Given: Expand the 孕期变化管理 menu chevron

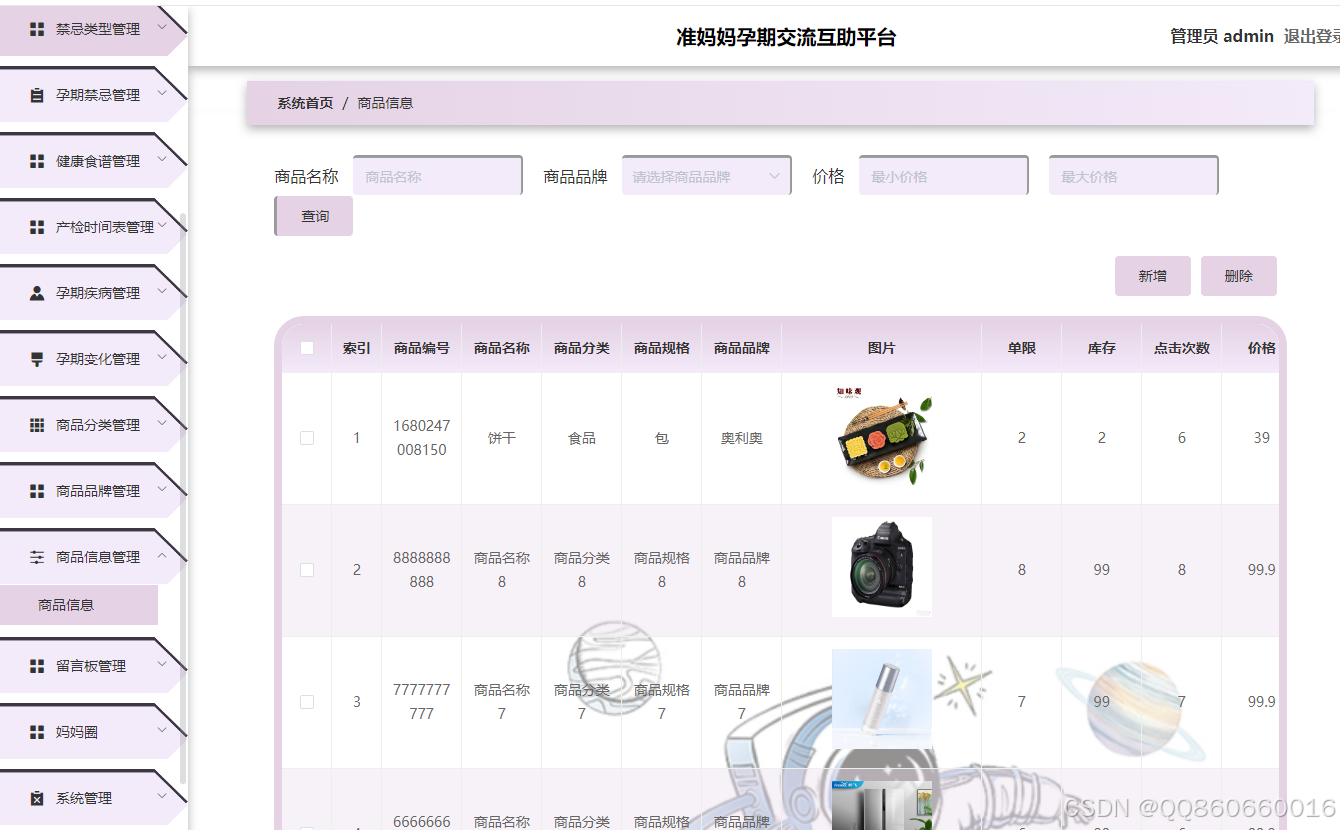Looking at the screenshot, I should [162, 358].
